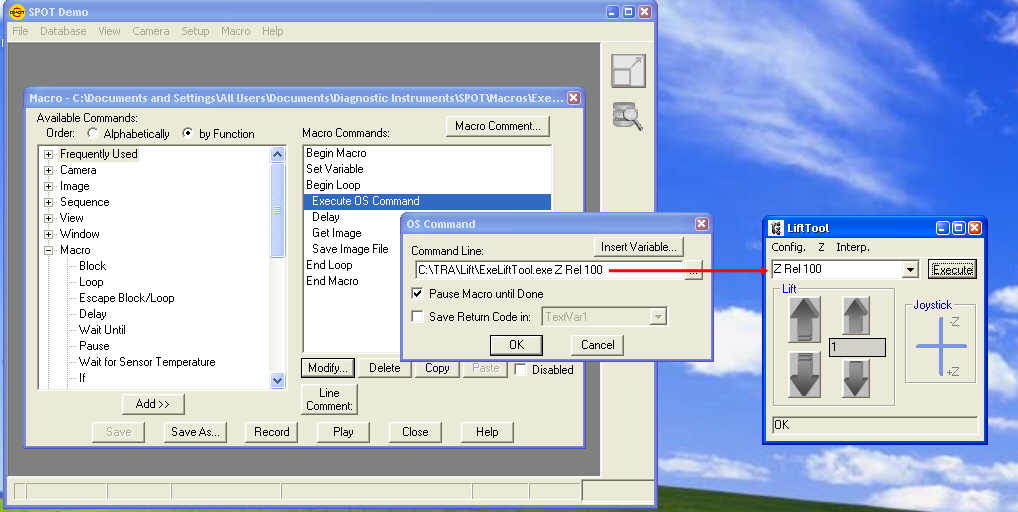Click the Add >> button
Viewport: 1018px width, 512px height.
point(153,404)
